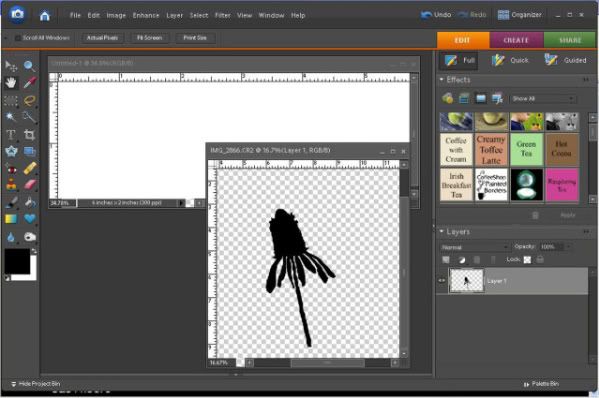This screenshot has width=599, height=398.
Task: Swap foreground and background colors
Action: (34, 251)
